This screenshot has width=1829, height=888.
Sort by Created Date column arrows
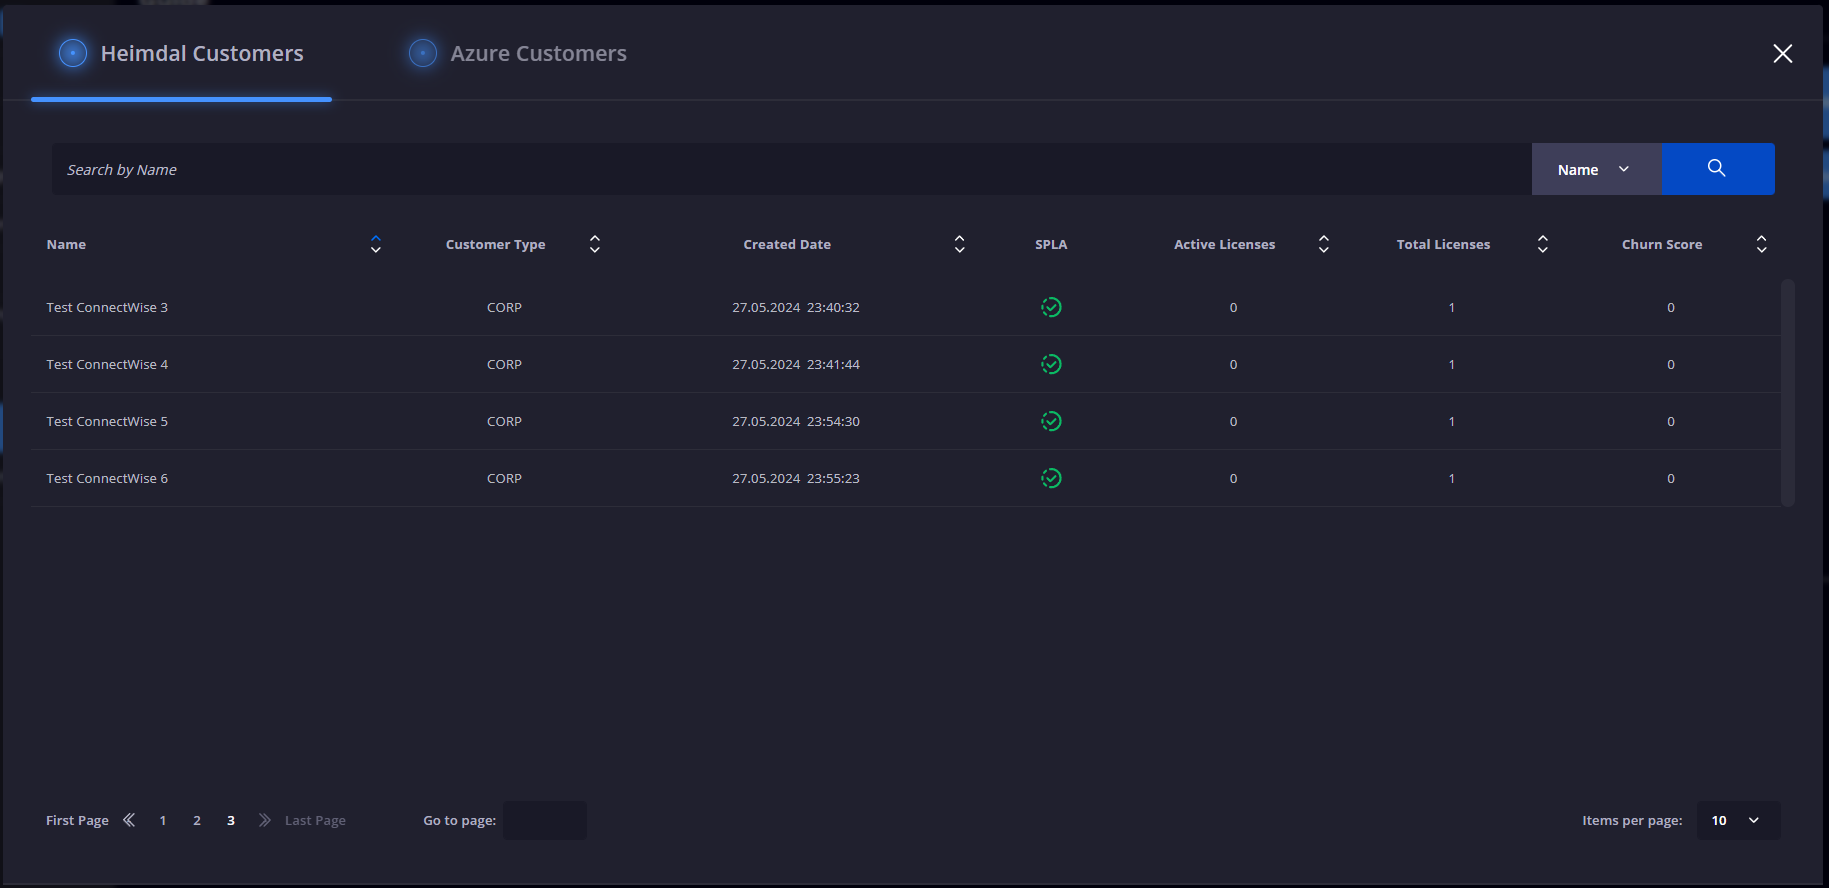click(x=960, y=244)
